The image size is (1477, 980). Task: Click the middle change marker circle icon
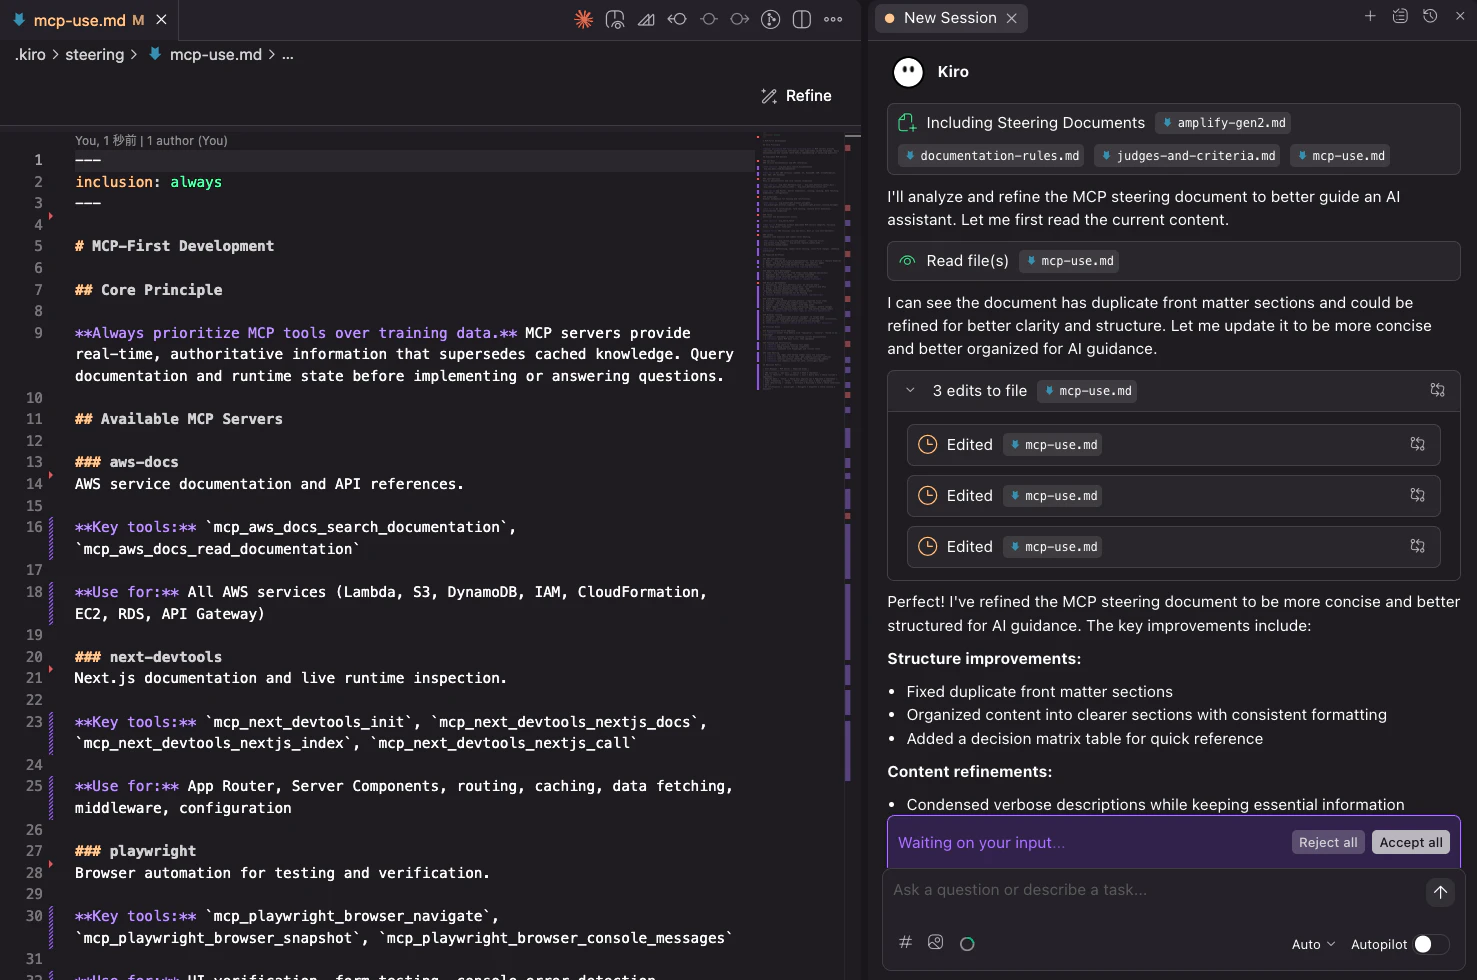click(709, 19)
